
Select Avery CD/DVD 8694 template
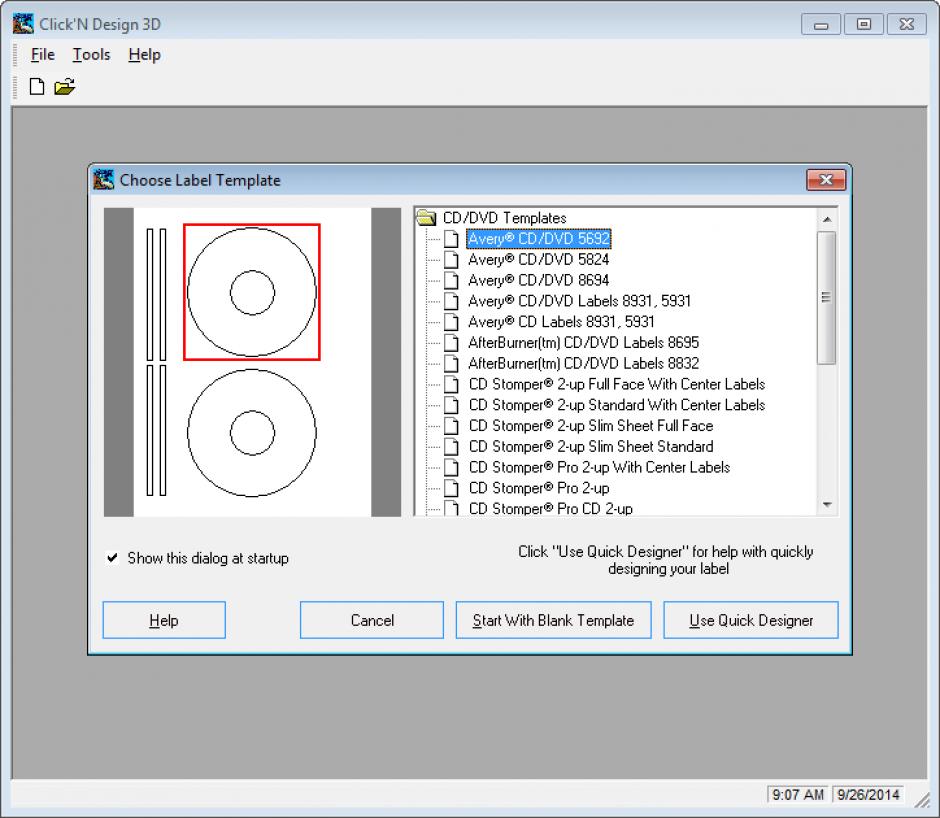pyautogui.click(x=538, y=280)
